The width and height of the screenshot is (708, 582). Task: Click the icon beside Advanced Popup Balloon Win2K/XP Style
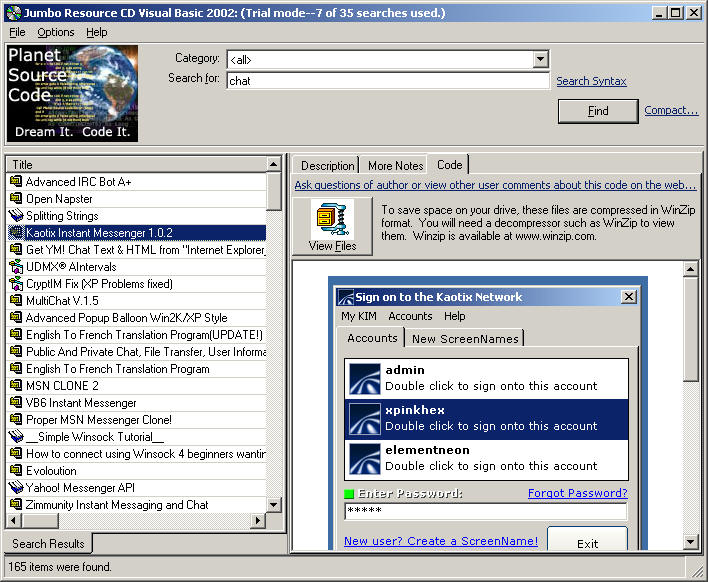point(16,317)
